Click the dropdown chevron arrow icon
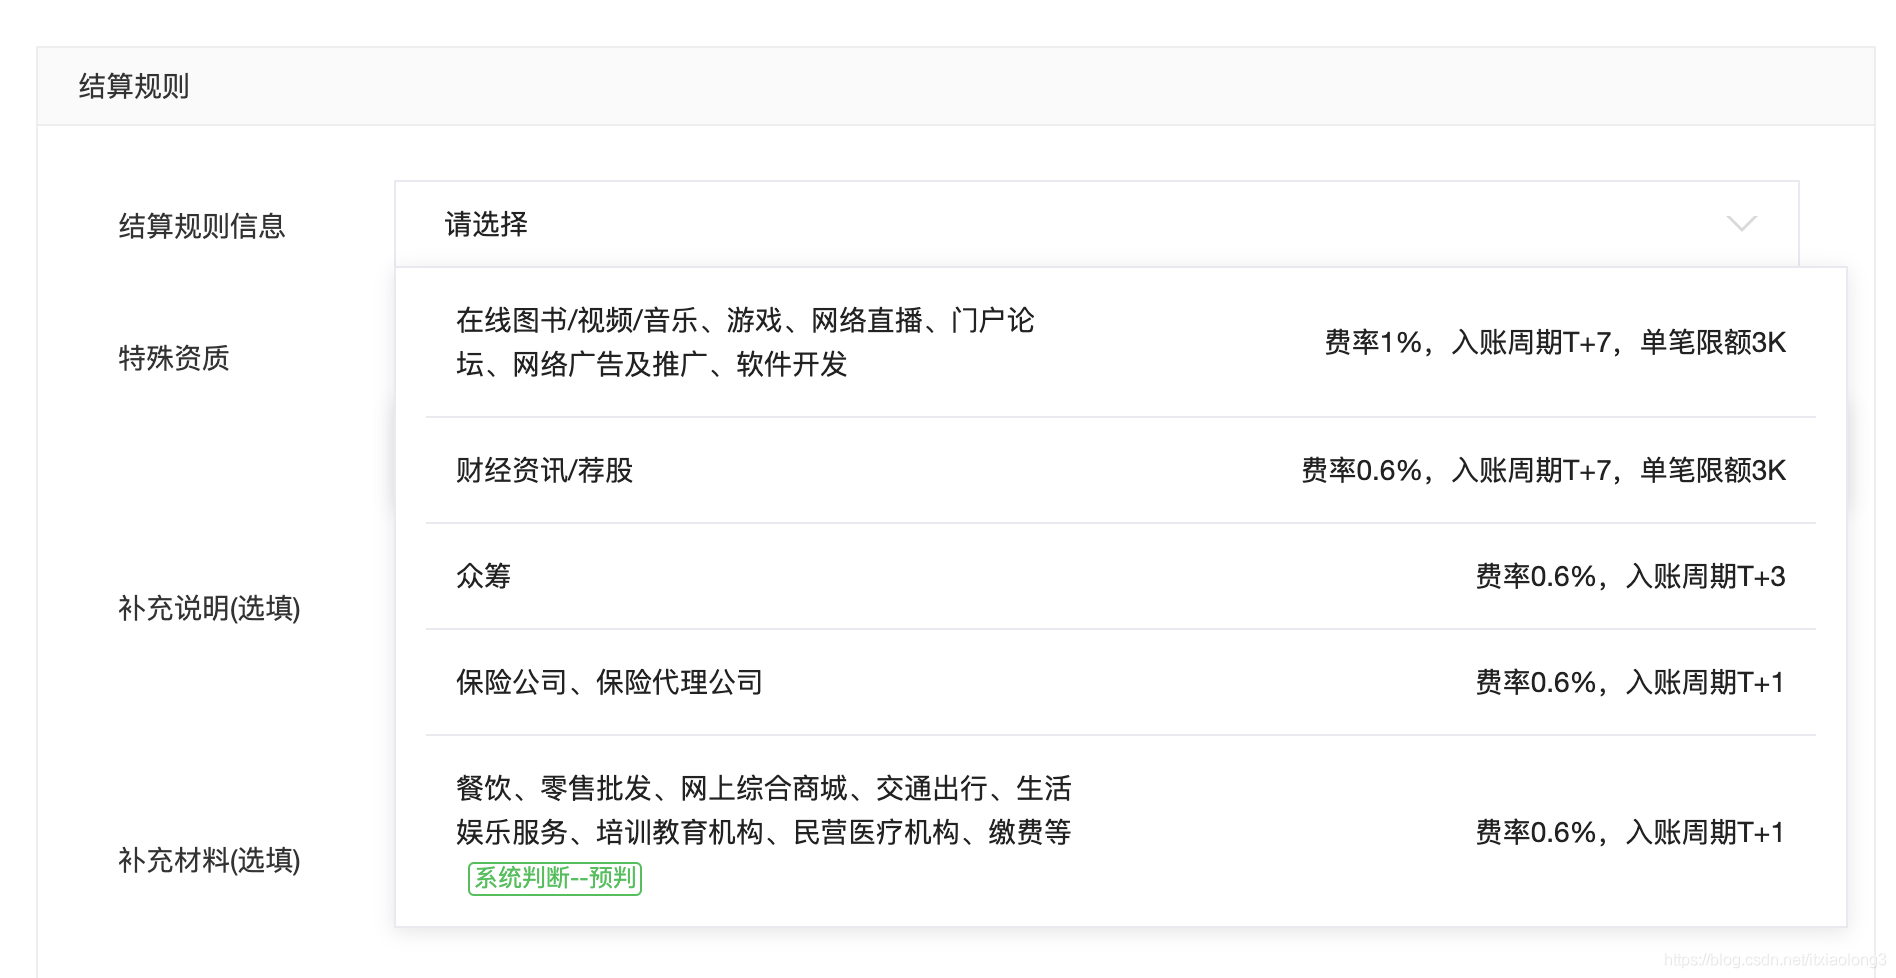The width and height of the screenshot is (1896, 978). tap(1741, 224)
